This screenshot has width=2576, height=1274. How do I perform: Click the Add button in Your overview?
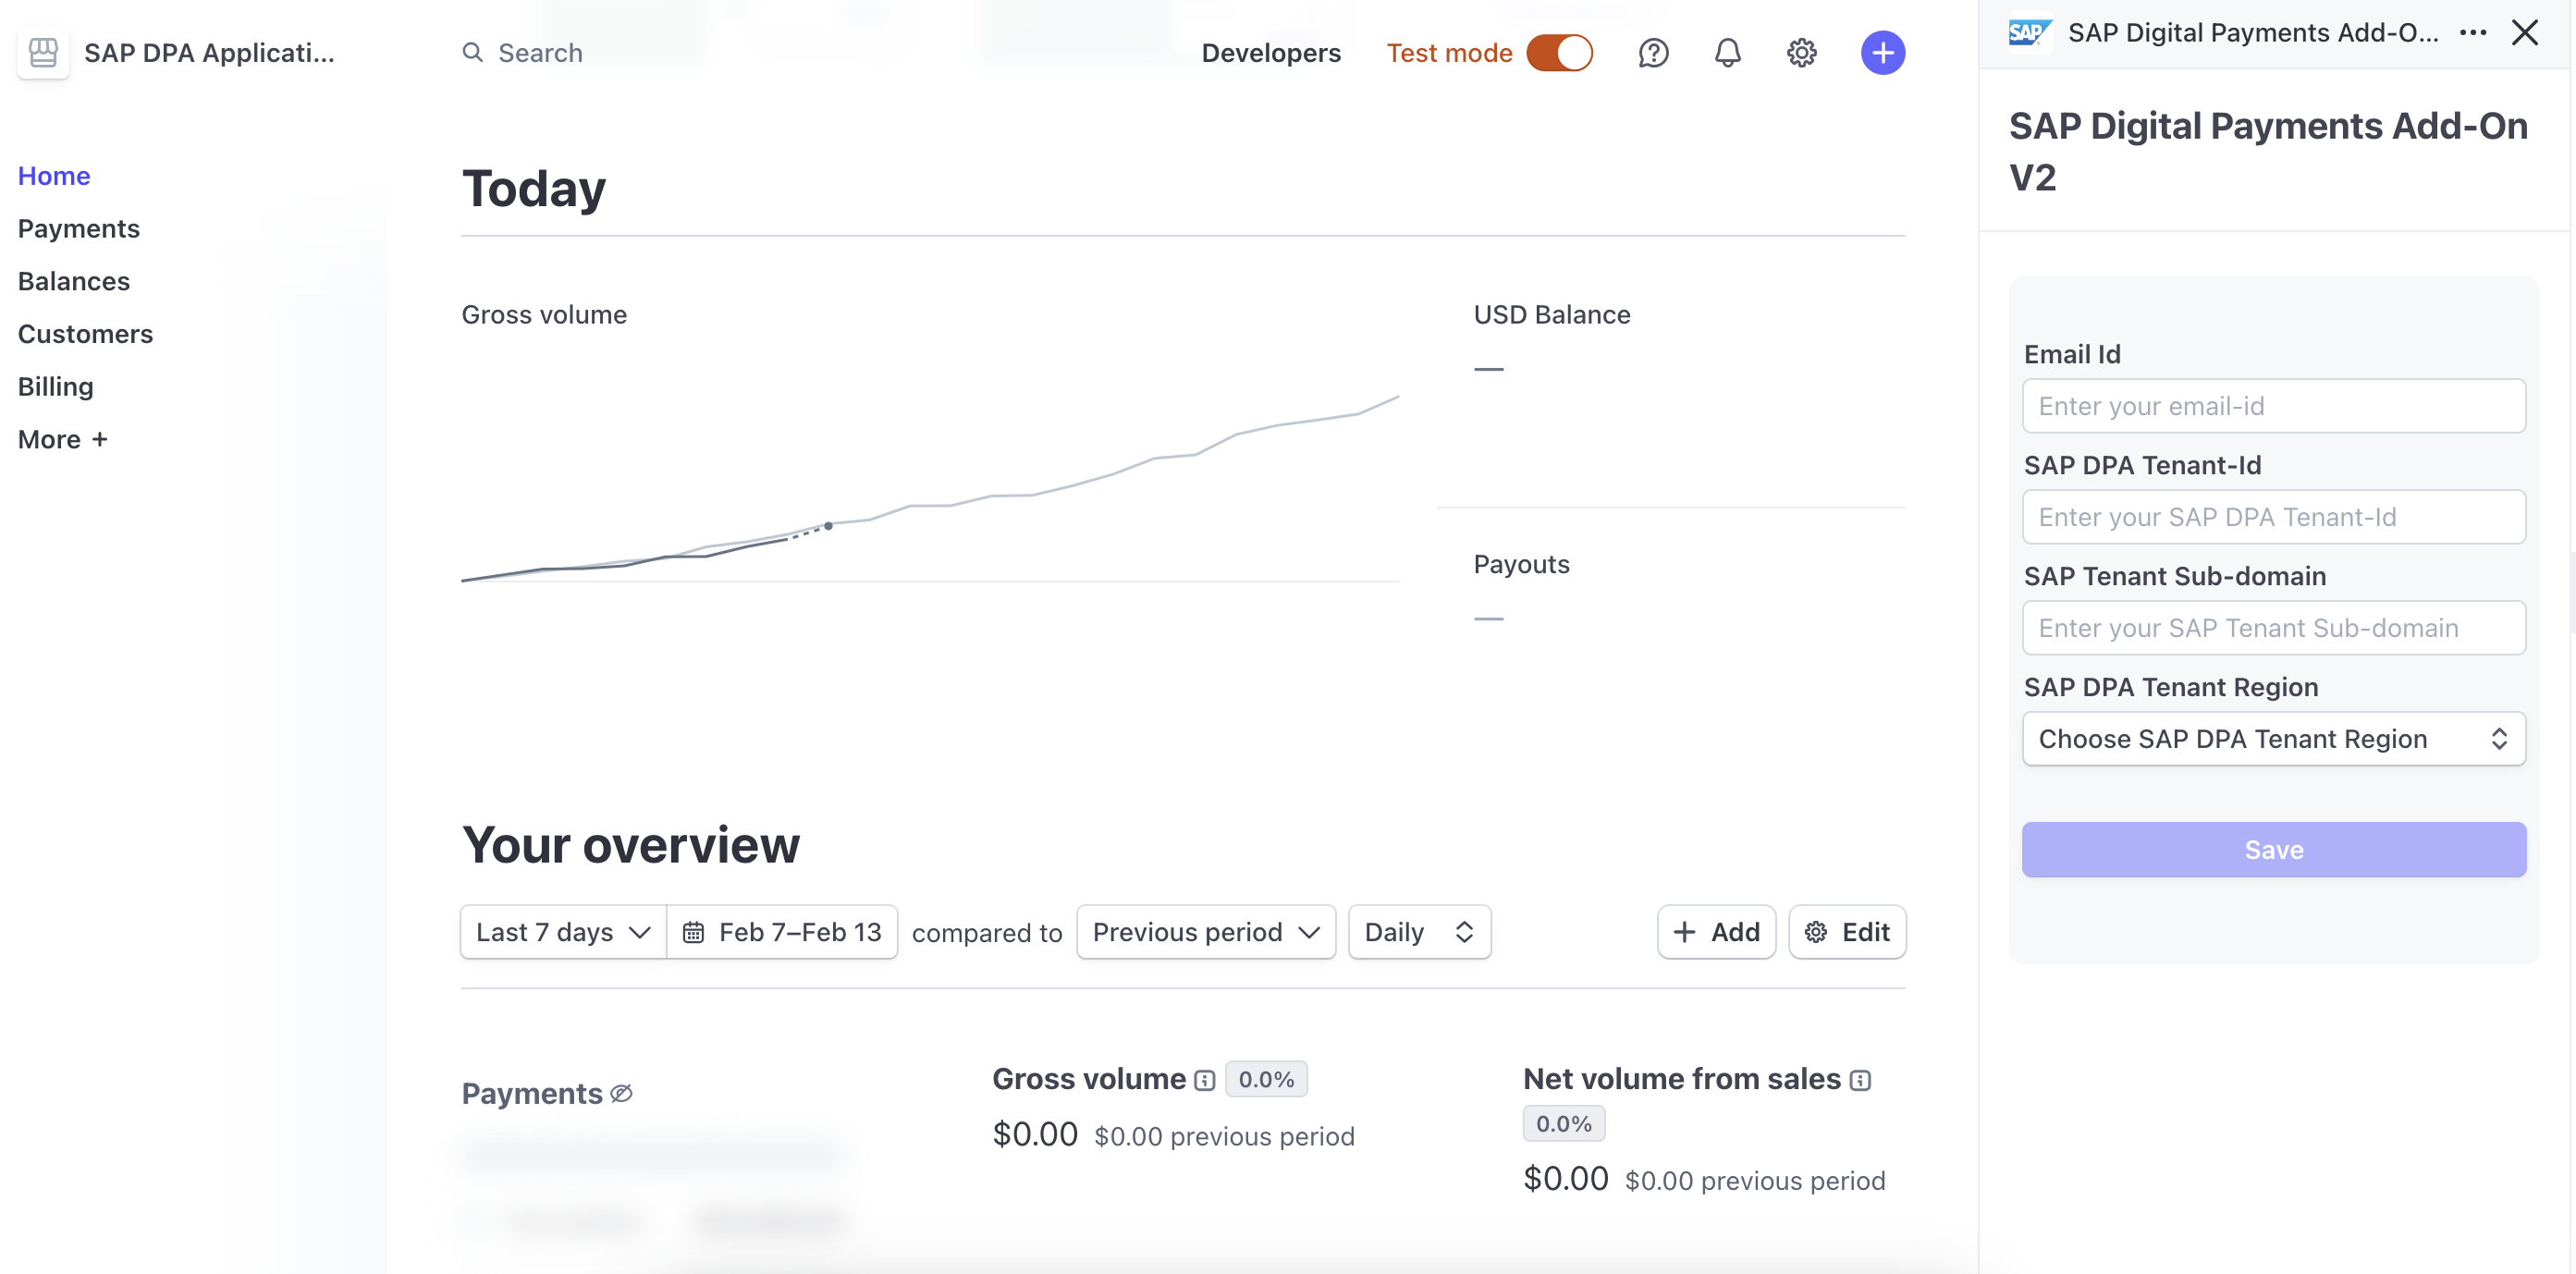point(1716,931)
